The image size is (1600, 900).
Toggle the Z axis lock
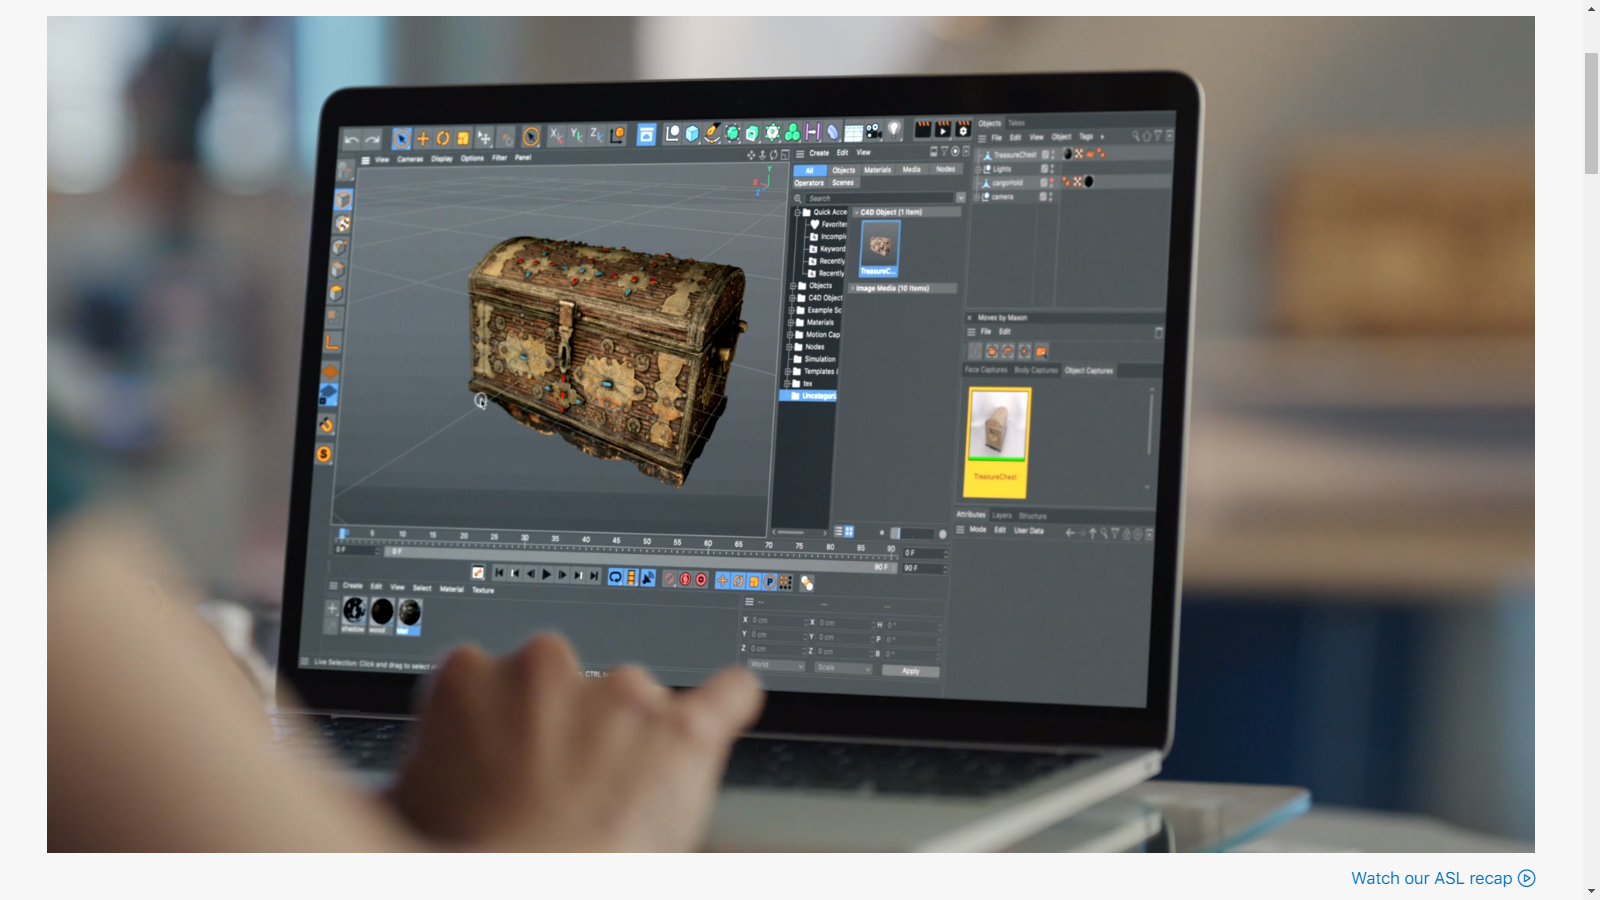coord(596,134)
